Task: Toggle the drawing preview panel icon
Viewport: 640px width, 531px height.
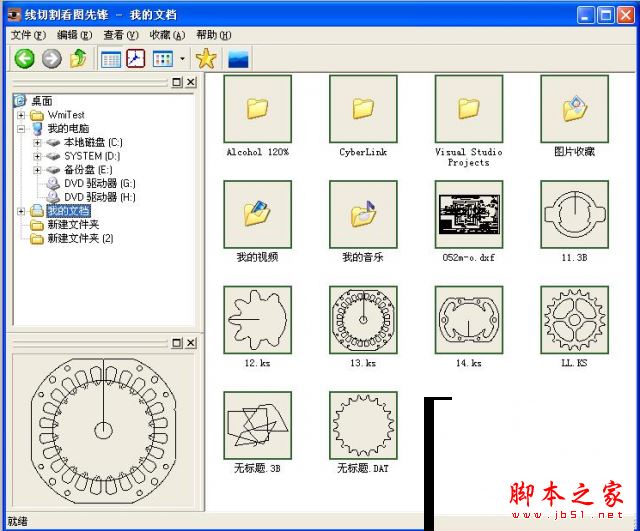Action: [136, 58]
